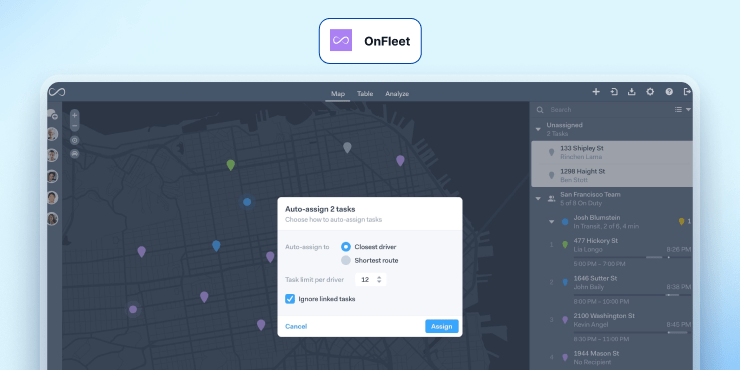Click the download export icon

click(631, 92)
